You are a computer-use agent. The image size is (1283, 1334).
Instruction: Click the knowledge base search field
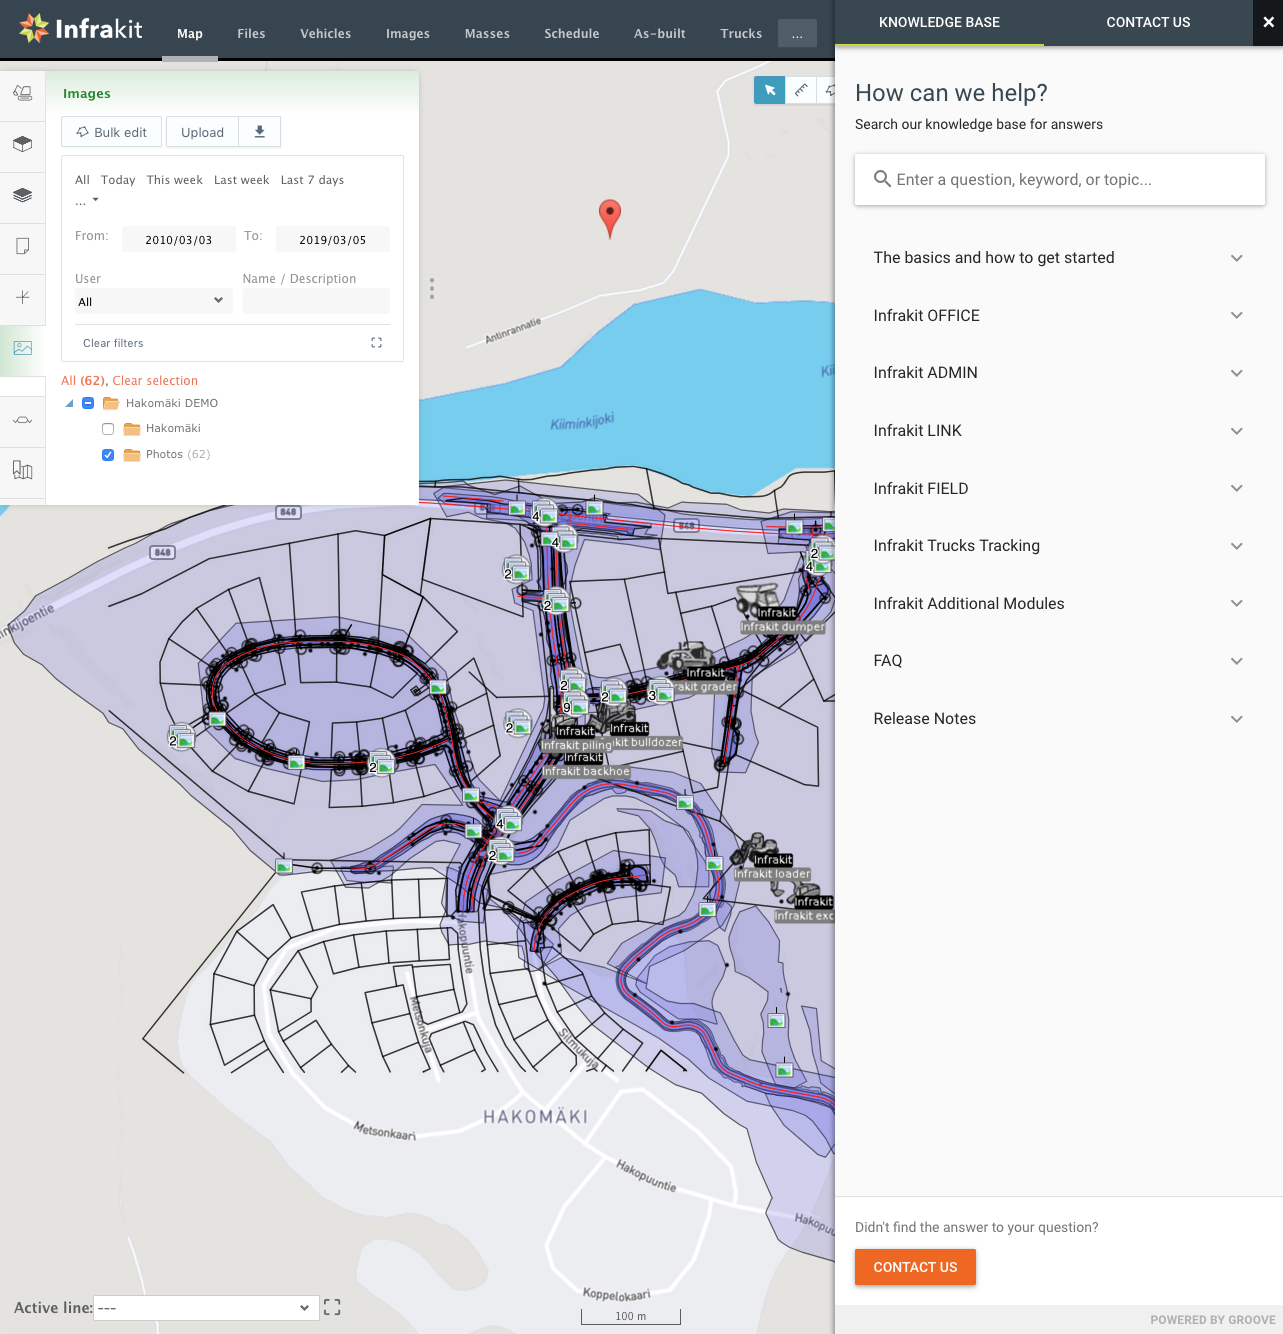click(1060, 180)
